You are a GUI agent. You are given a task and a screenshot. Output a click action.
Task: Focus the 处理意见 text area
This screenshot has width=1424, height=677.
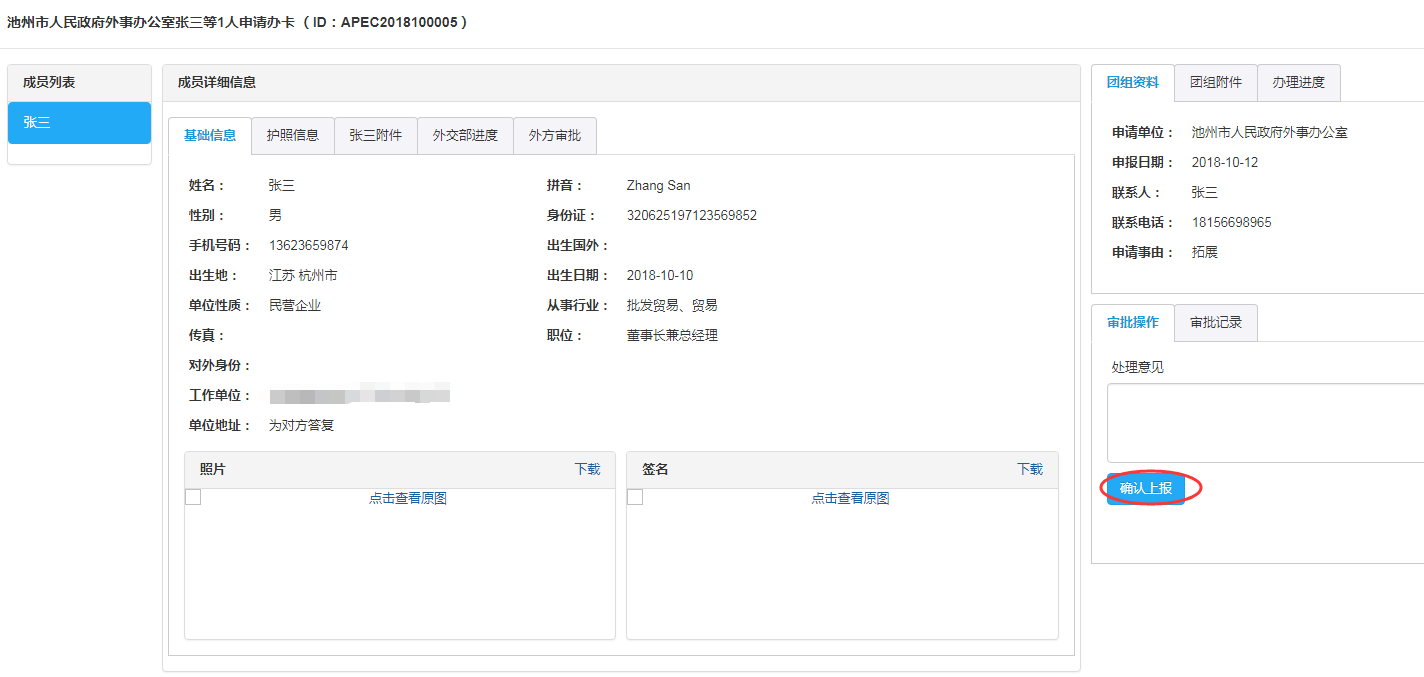point(1265,423)
